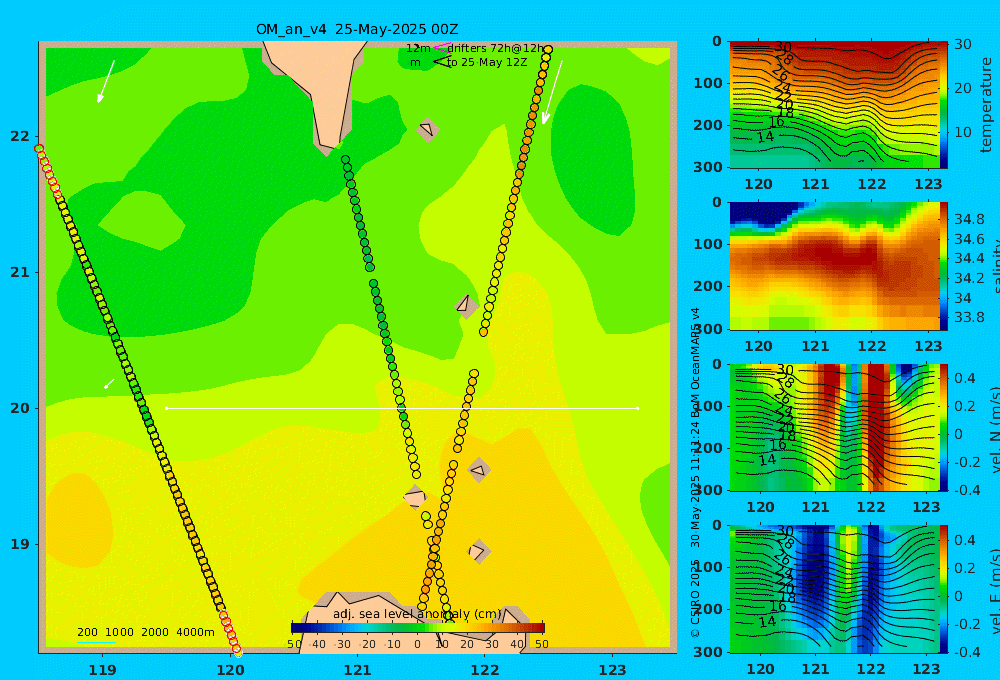
Task: Click the white section line at 20N
Action: click(402, 408)
